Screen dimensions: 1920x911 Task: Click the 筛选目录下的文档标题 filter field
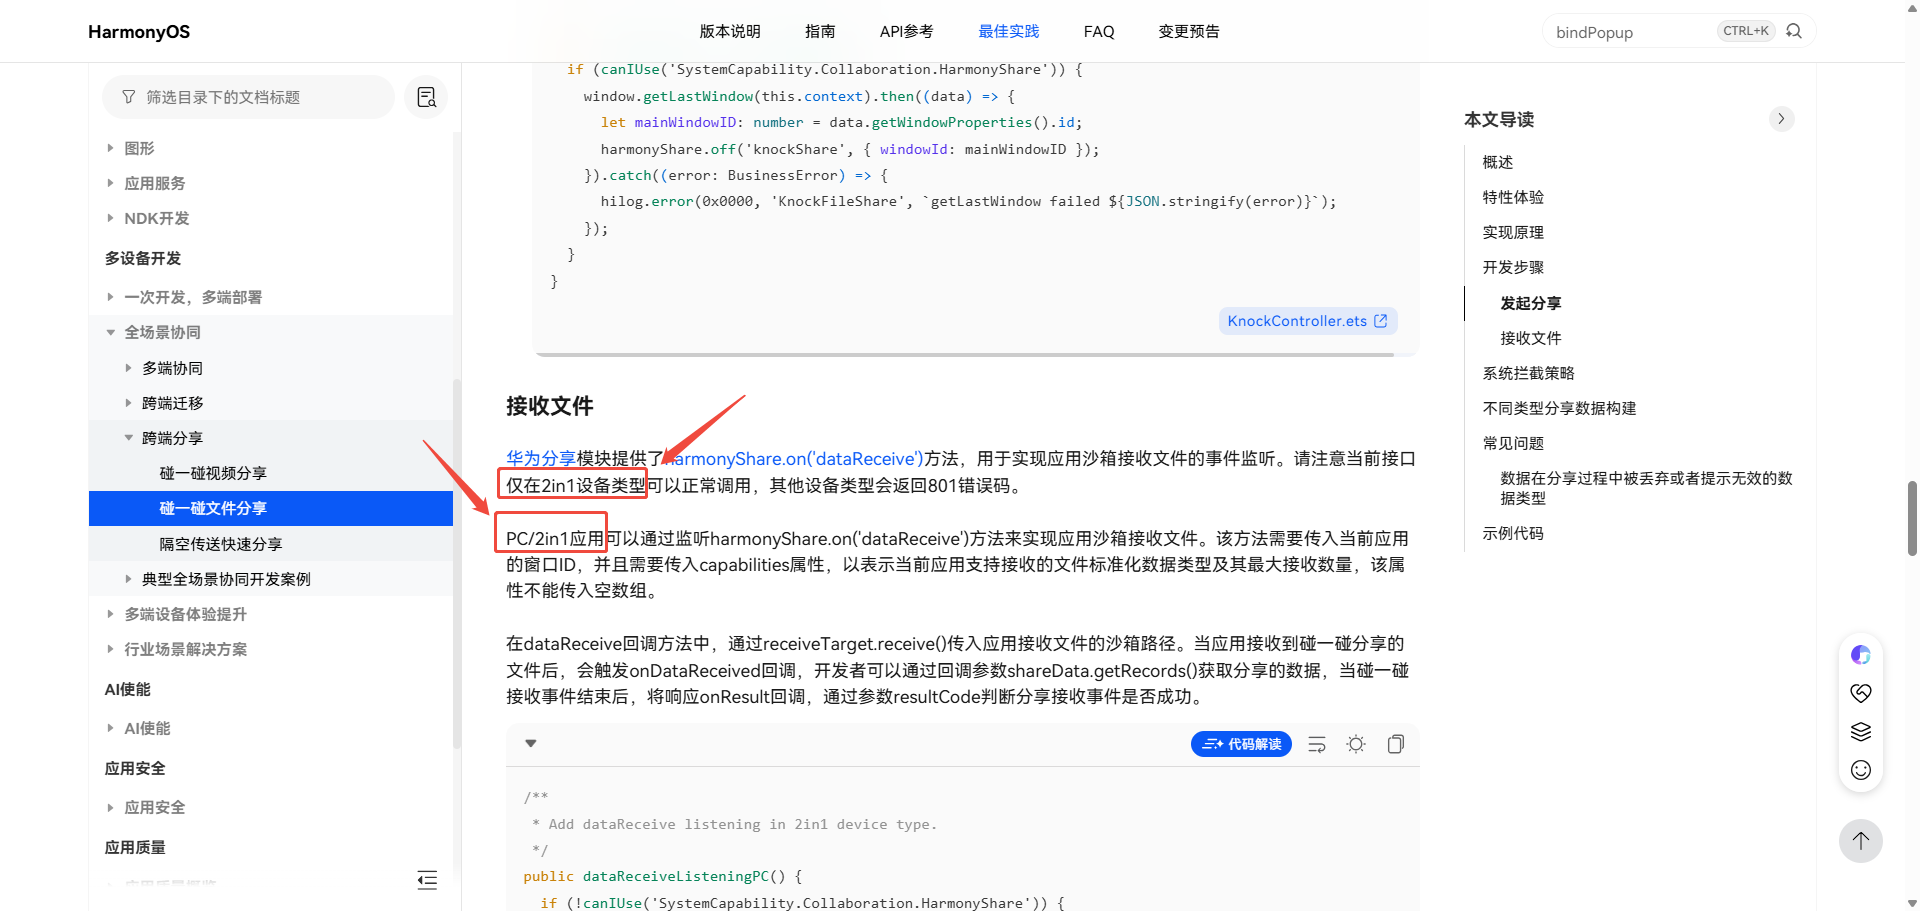(x=248, y=97)
